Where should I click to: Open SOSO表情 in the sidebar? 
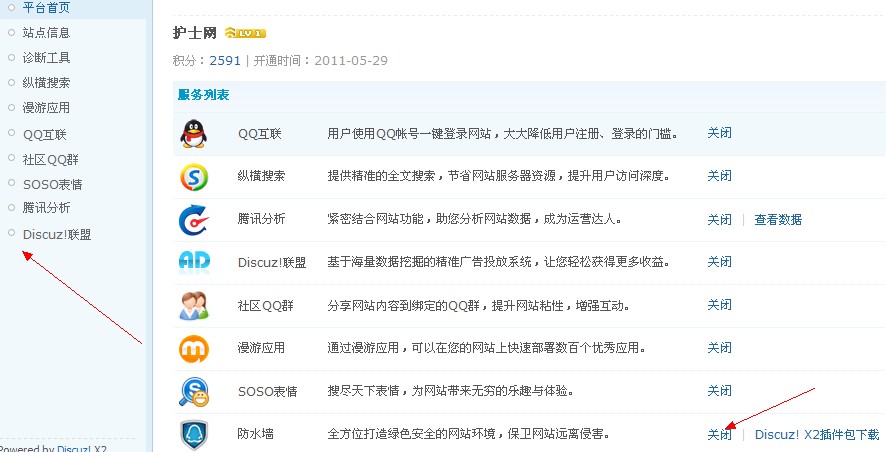pos(53,184)
